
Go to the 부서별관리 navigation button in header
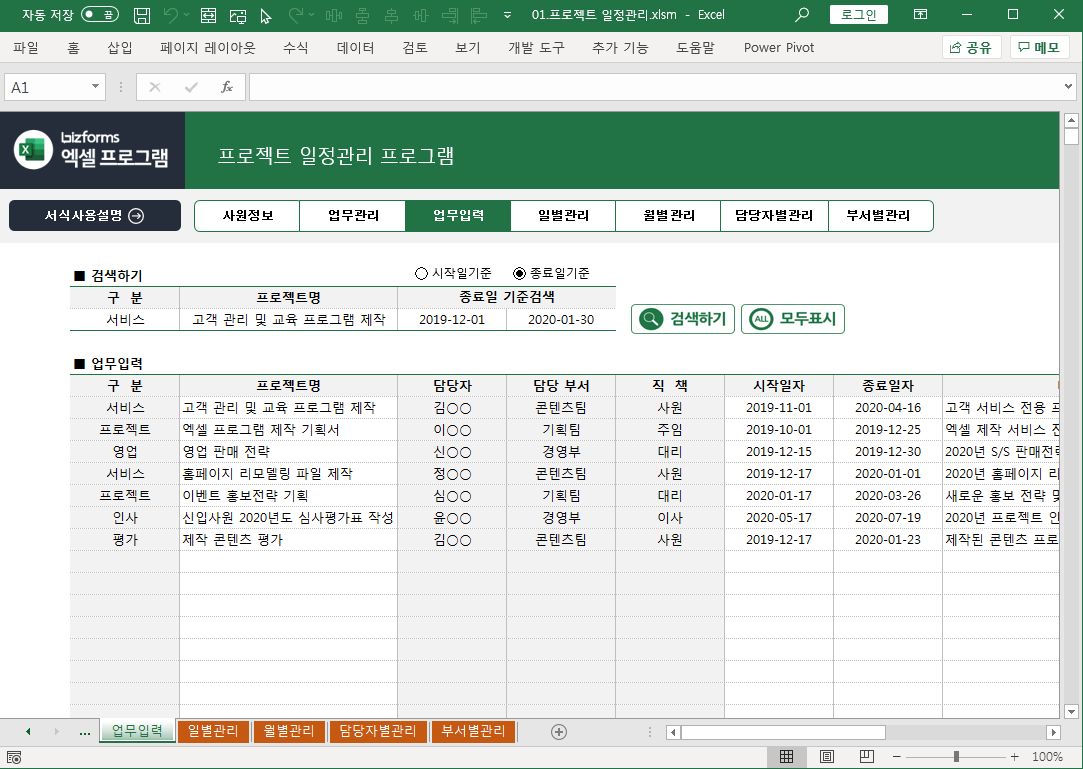point(879,216)
